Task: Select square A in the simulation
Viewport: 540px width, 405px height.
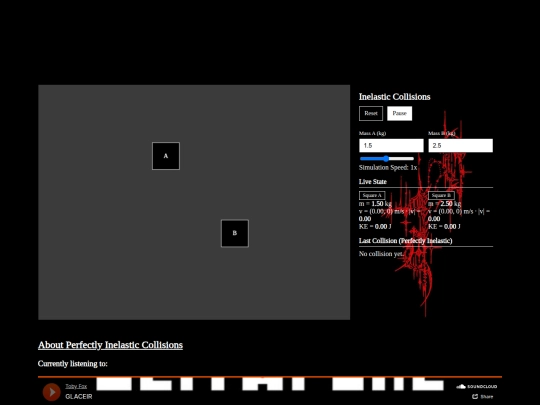Action: pos(166,156)
